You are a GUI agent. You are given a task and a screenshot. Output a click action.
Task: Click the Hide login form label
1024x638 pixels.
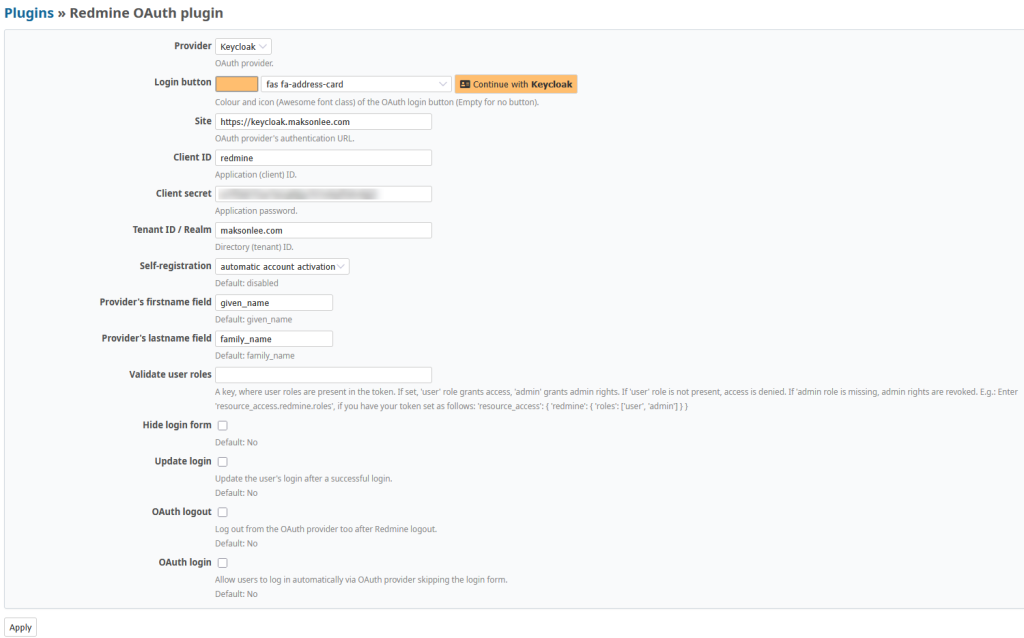click(177, 425)
